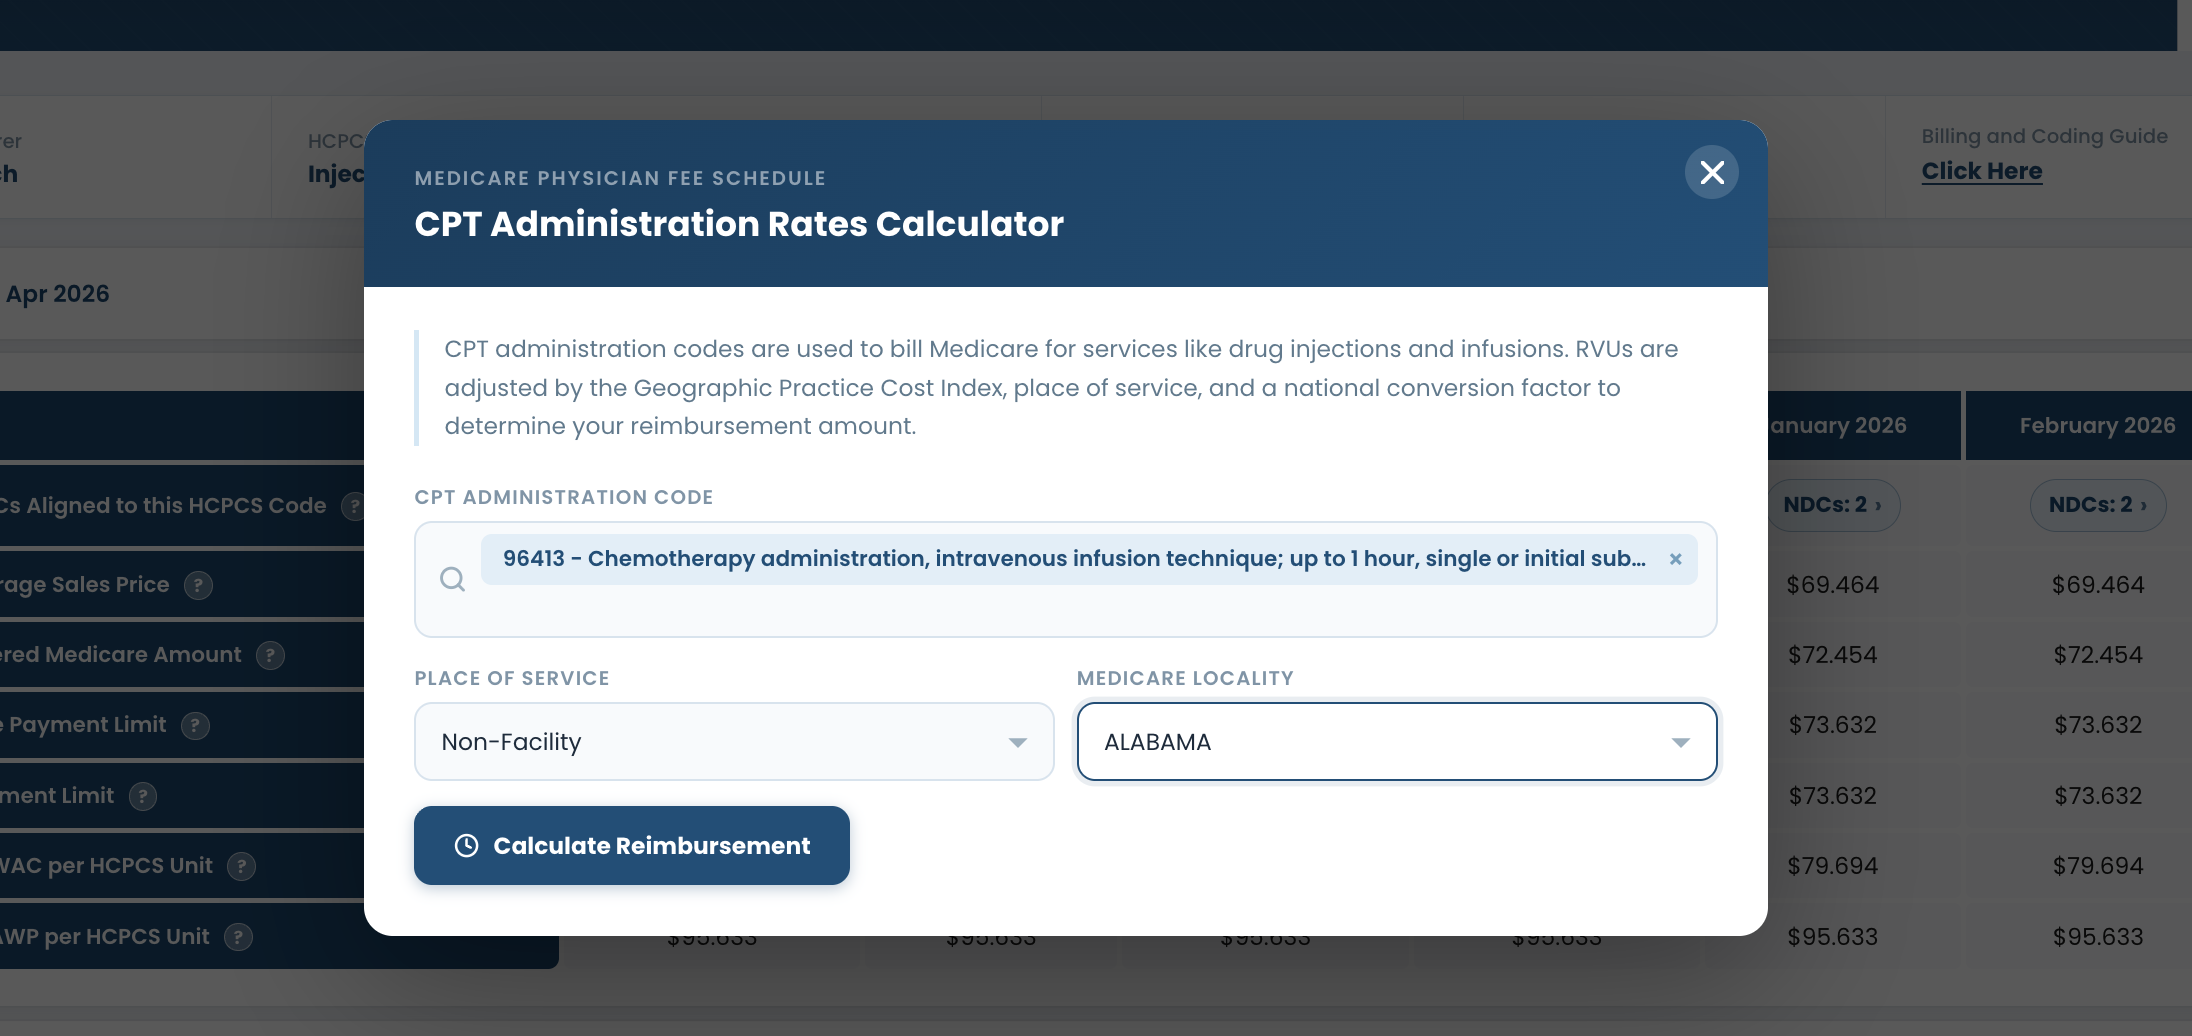Show help for Medicare Amount row
Screen dimensions: 2192x1036
[270, 655]
